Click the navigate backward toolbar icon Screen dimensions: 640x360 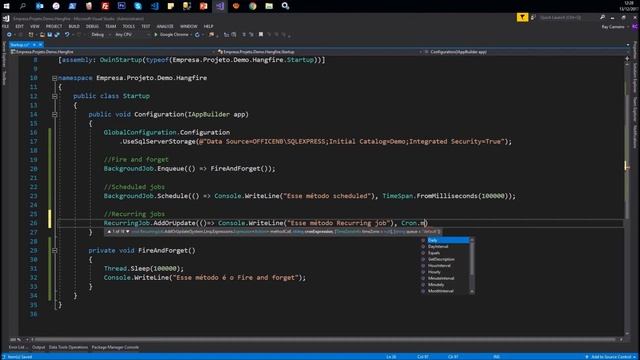point(9,35)
